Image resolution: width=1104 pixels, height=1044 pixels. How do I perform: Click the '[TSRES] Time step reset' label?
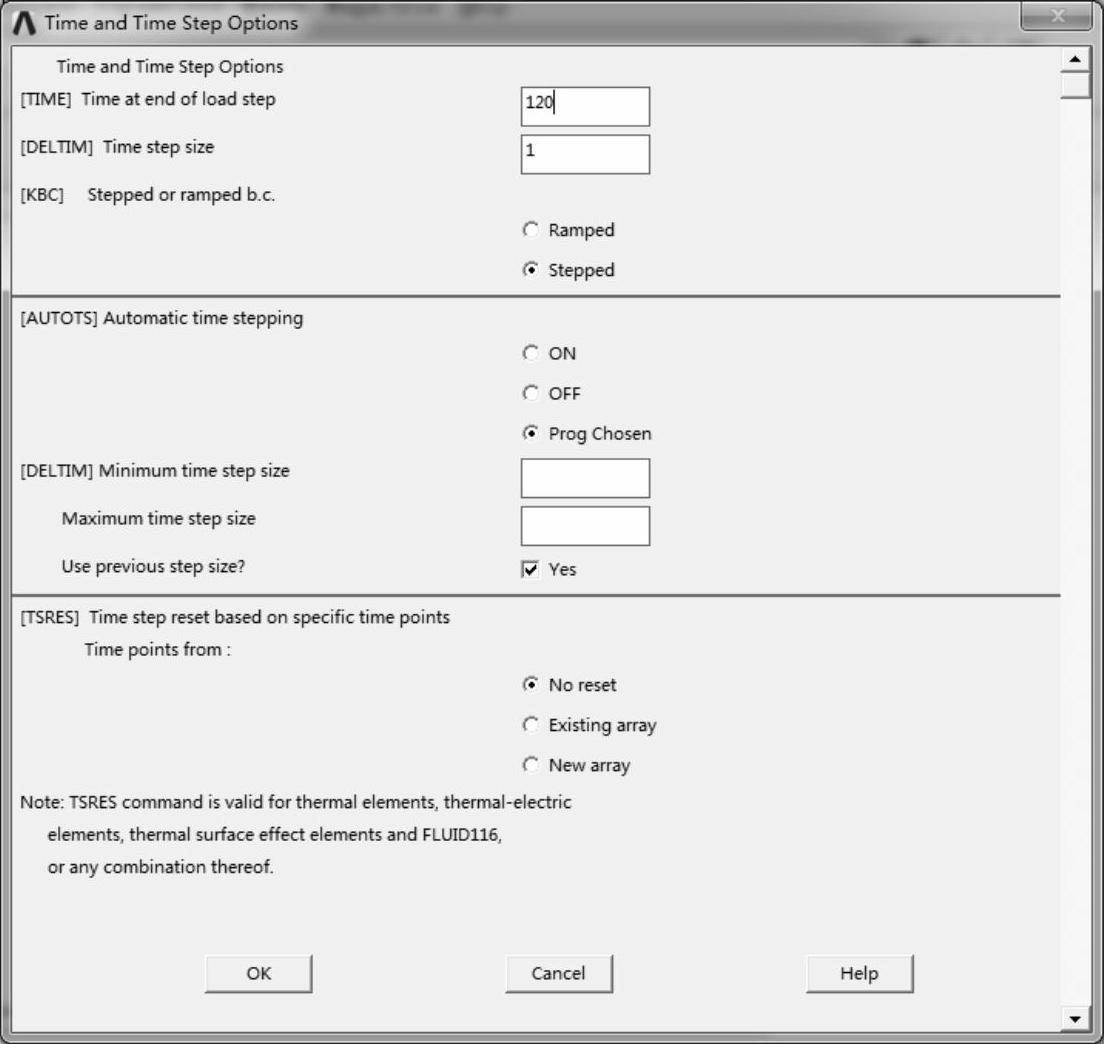tap(235, 617)
